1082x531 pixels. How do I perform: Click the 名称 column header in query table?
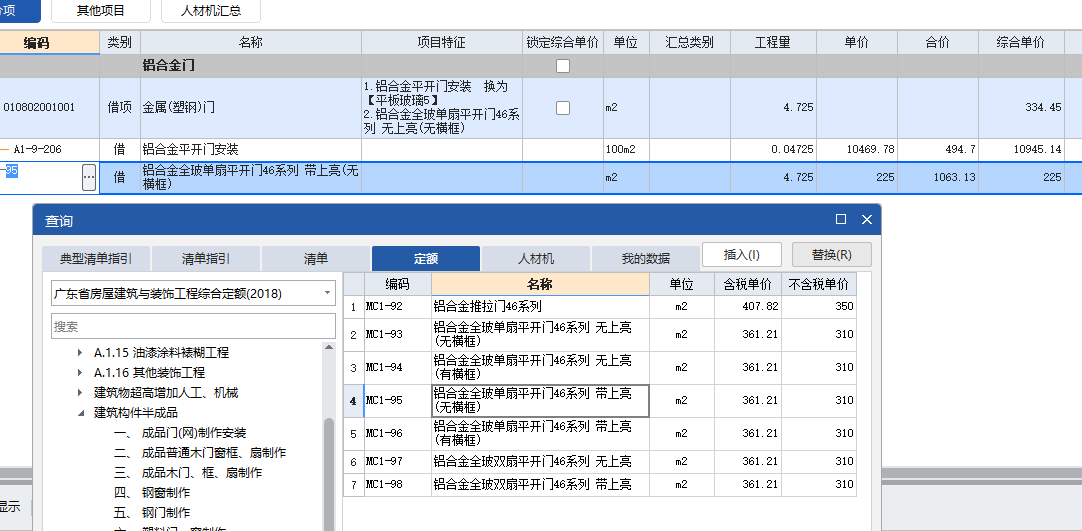[x=540, y=284]
